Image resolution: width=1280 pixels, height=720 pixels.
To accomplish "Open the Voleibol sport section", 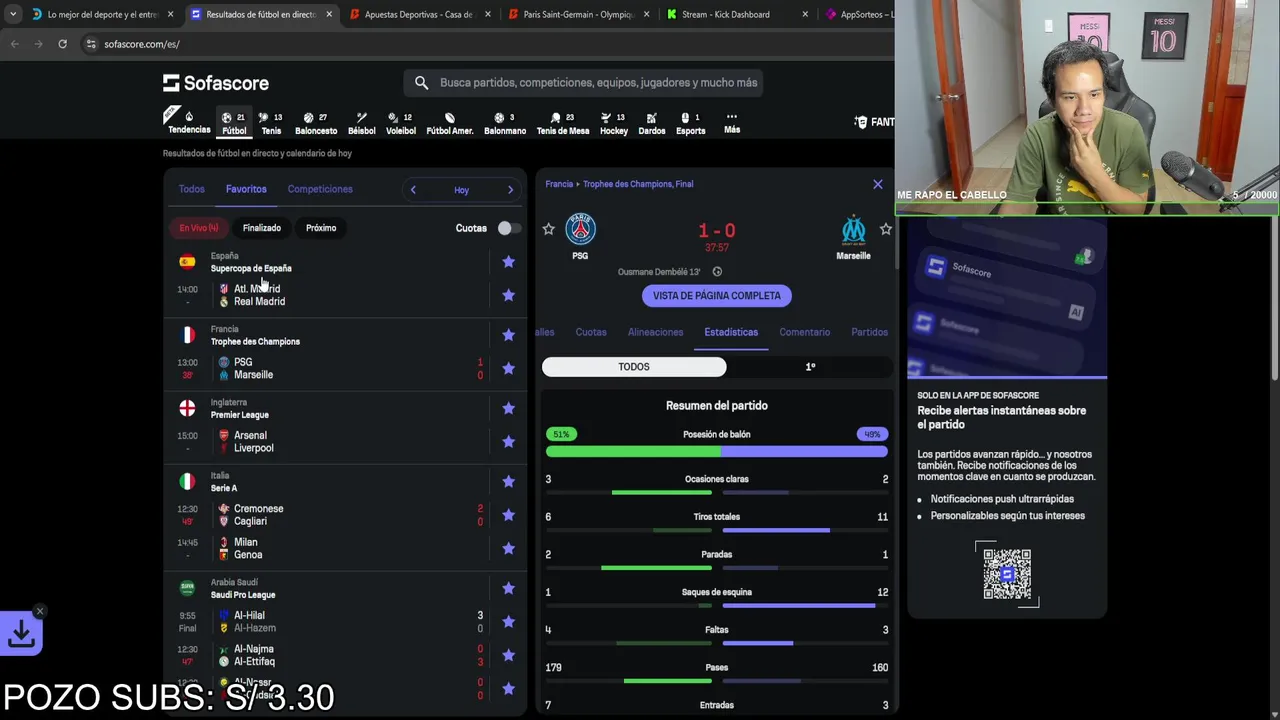I will (401, 122).
